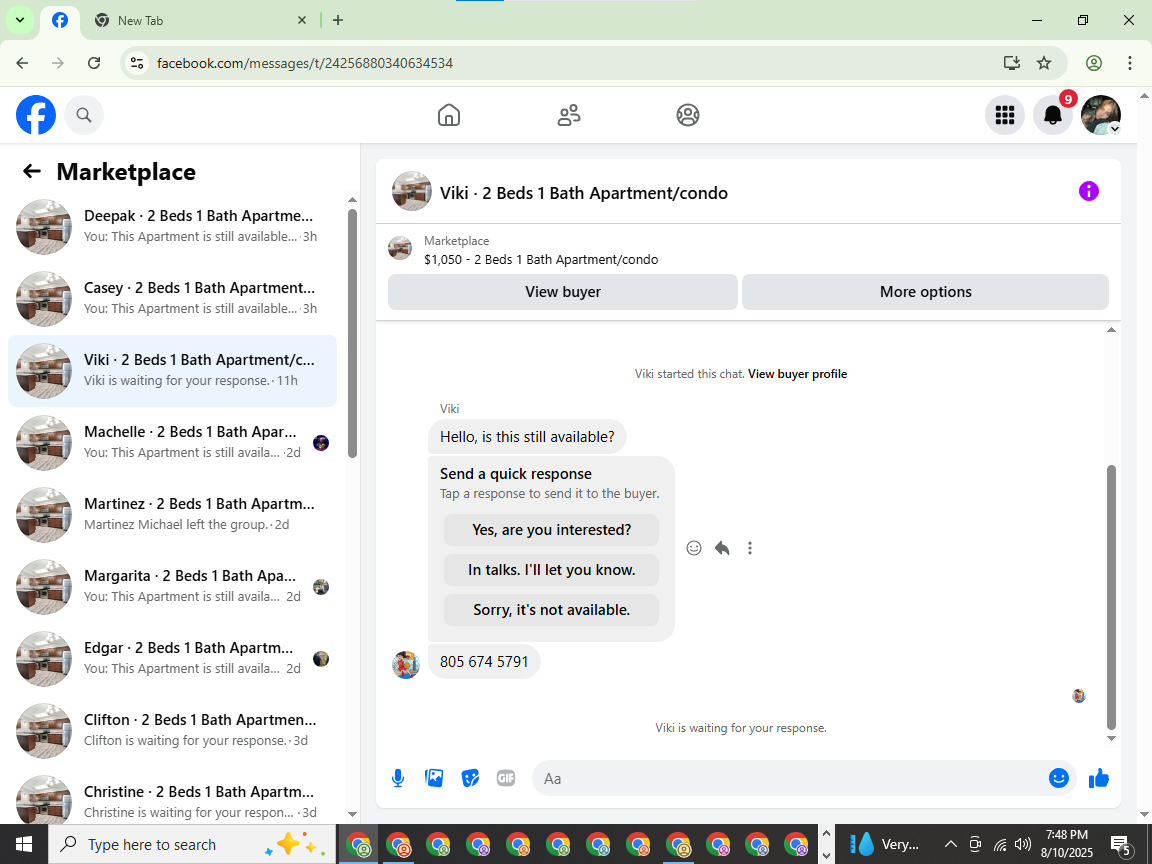Image resolution: width=1152 pixels, height=864 pixels.
Task: Open the volume control in tray
Action: [x=1023, y=844]
